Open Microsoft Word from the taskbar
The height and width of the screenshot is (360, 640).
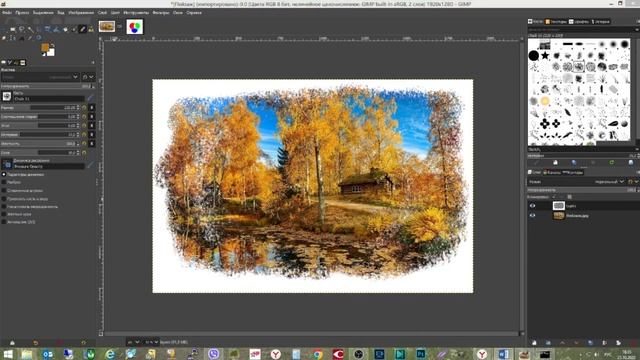point(503,354)
